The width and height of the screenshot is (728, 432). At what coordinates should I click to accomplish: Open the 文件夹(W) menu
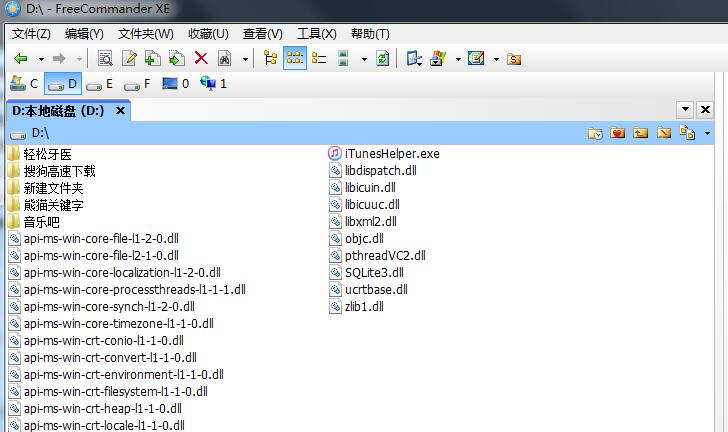[x=145, y=34]
